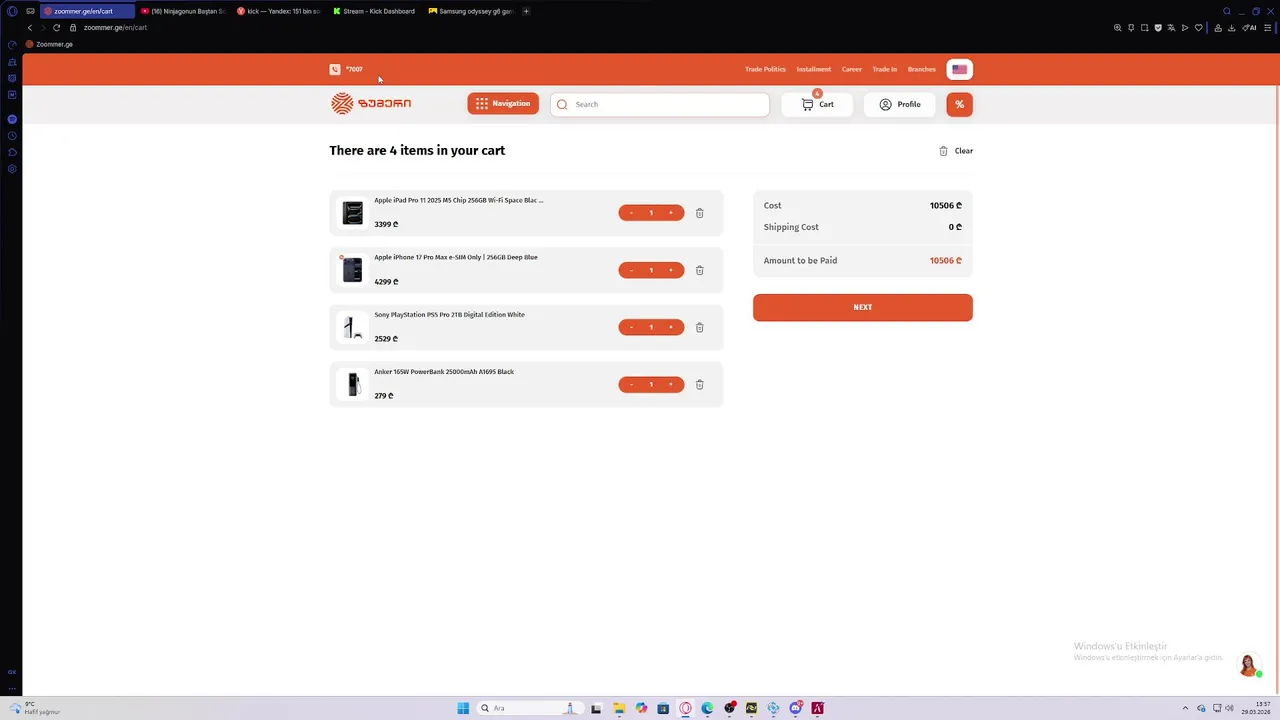Focus the Search input field
The image size is (1280, 720).
click(660, 104)
